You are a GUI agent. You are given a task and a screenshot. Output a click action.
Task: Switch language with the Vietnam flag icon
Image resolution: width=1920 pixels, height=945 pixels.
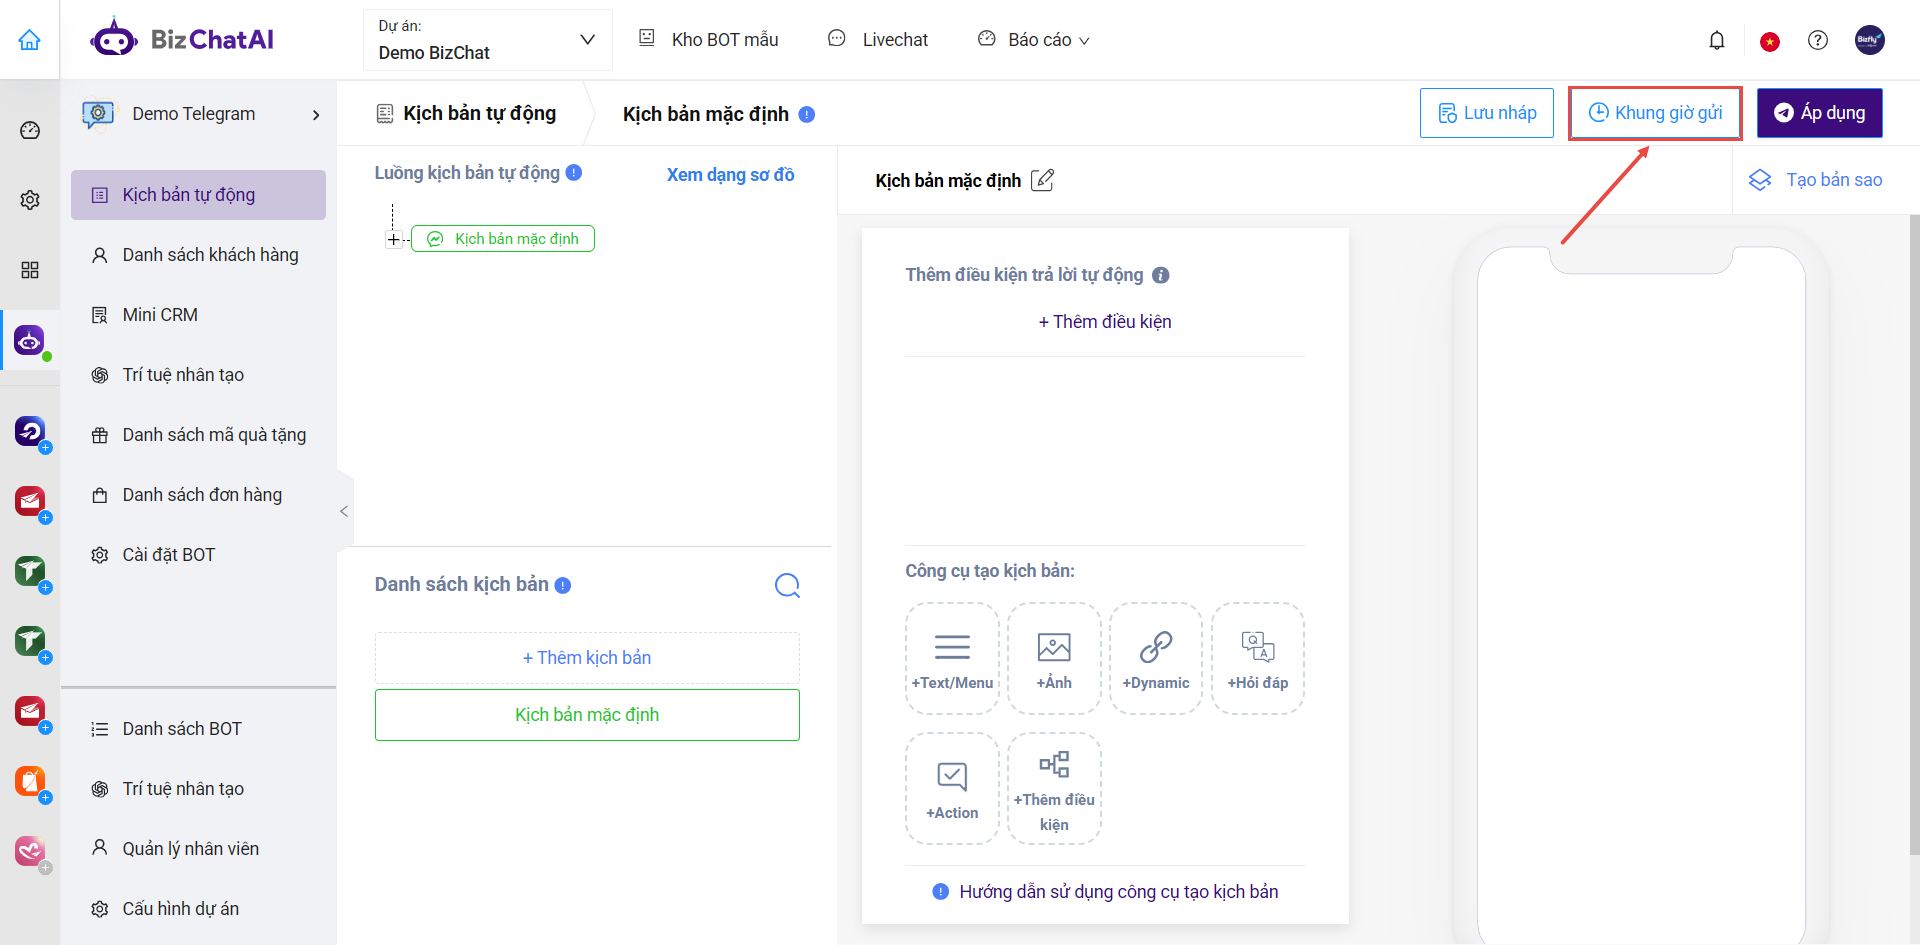point(1770,41)
